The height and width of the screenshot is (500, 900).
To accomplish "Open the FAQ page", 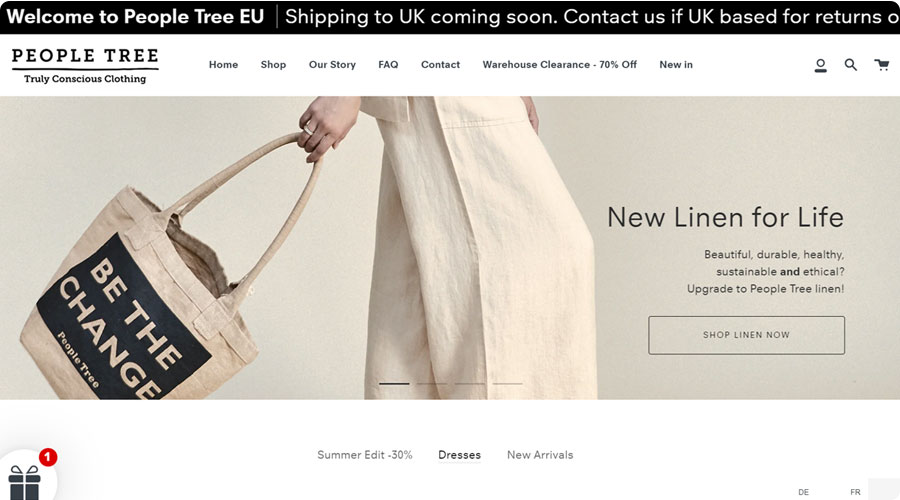I will point(388,65).
